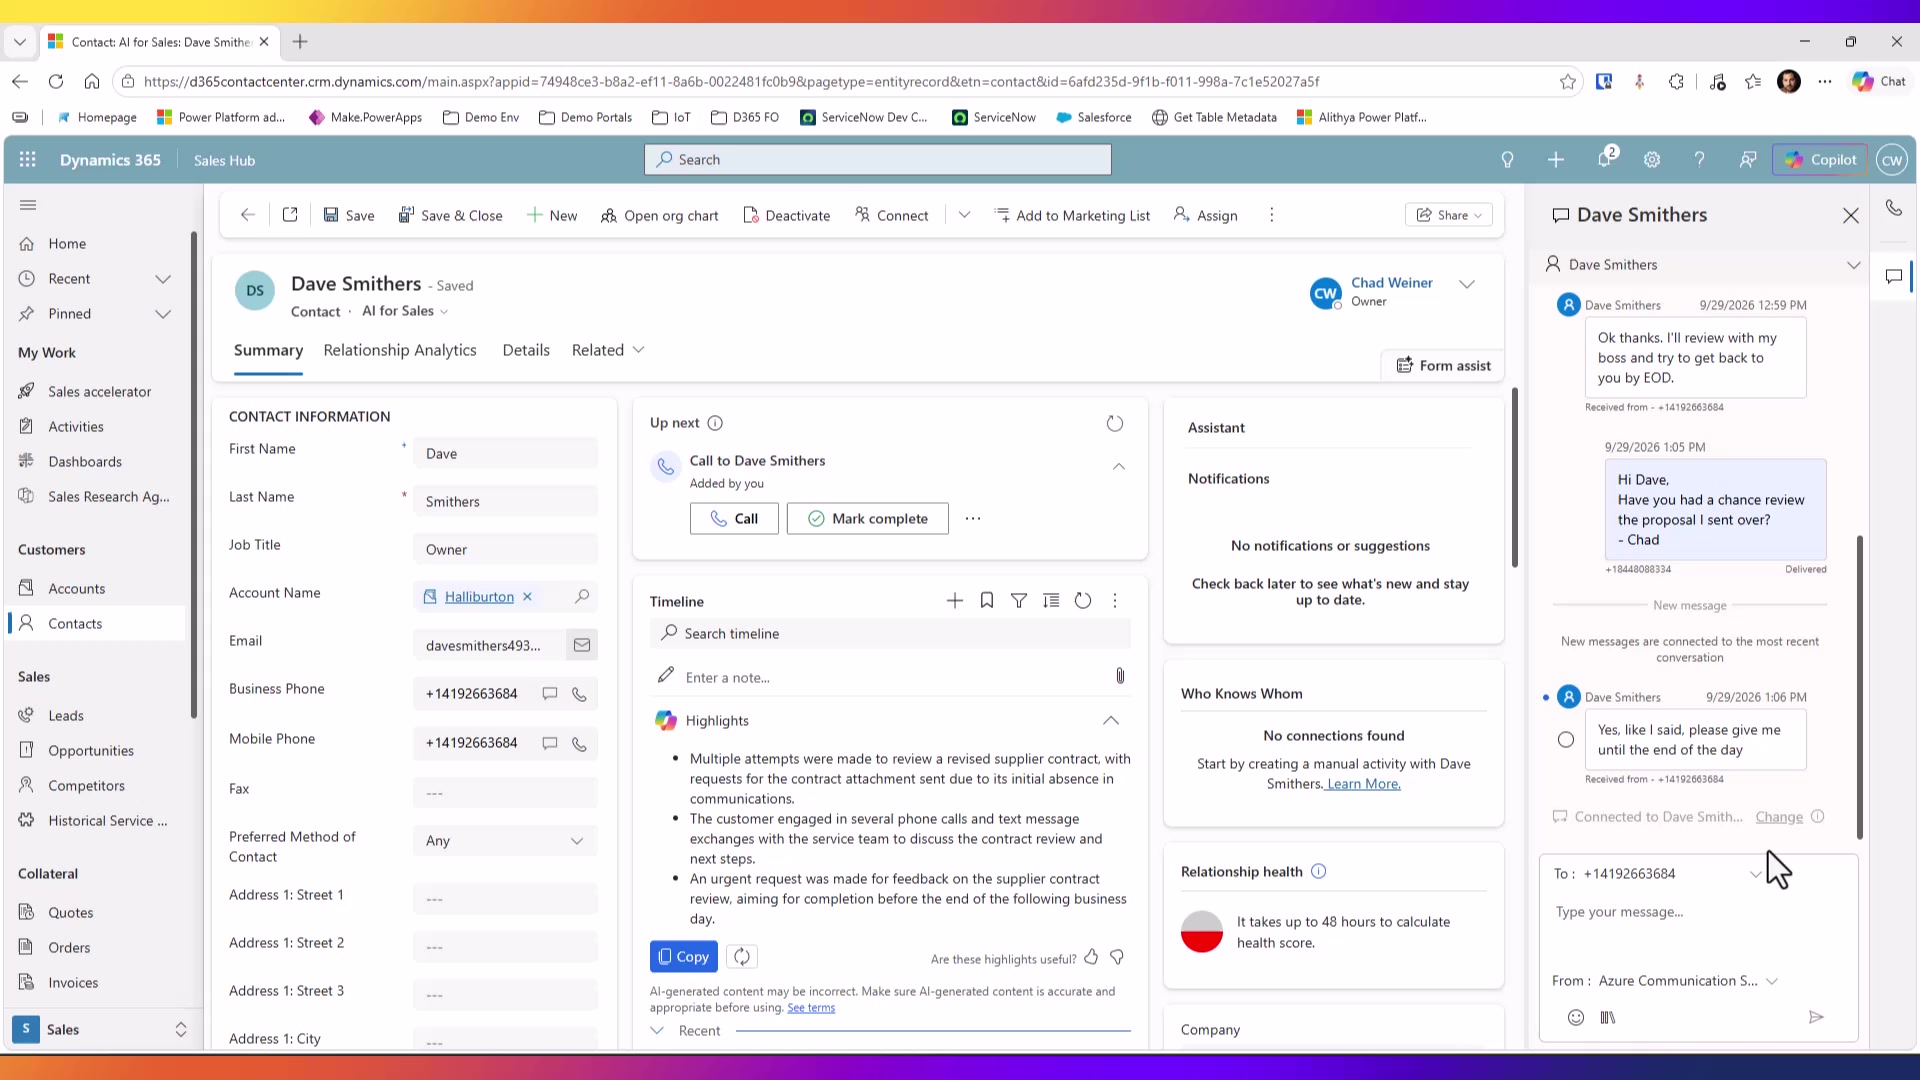Open the timeline filter icon
This screenshot has width=1920, height=1080.
[x=1019, y=601]
